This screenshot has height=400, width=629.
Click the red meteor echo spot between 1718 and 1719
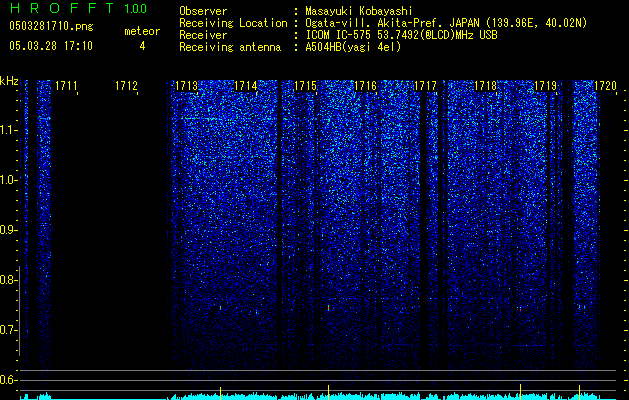(x=520, y=309)
